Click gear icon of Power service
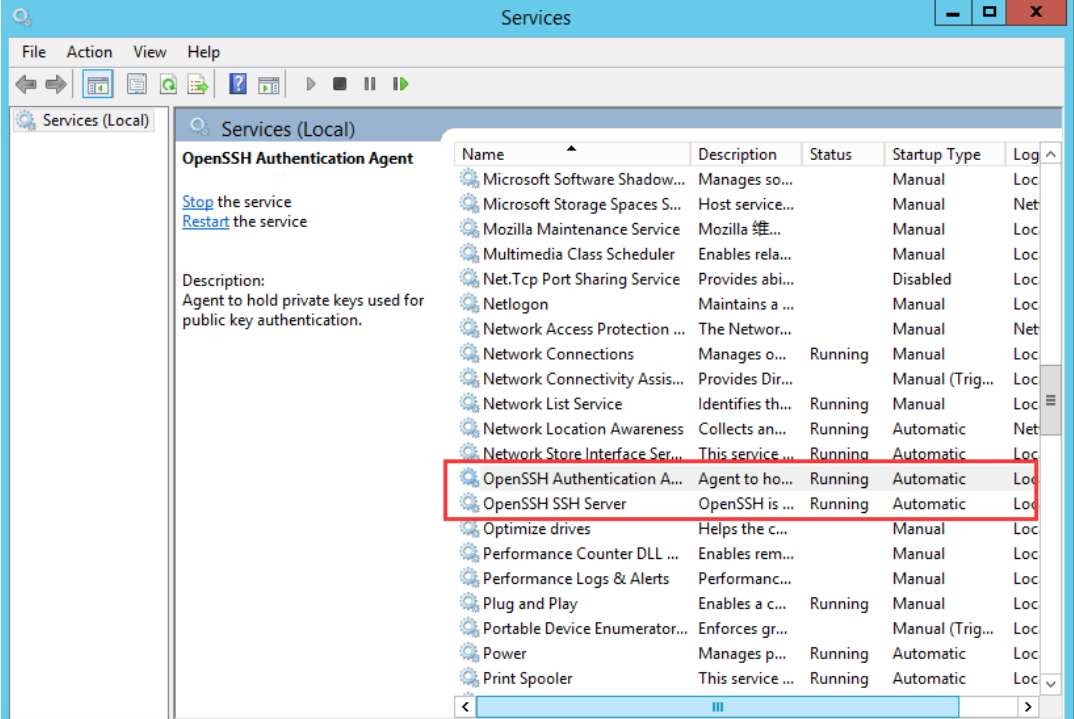Screen dimensions: 1074x719 (x=469, y=653)
